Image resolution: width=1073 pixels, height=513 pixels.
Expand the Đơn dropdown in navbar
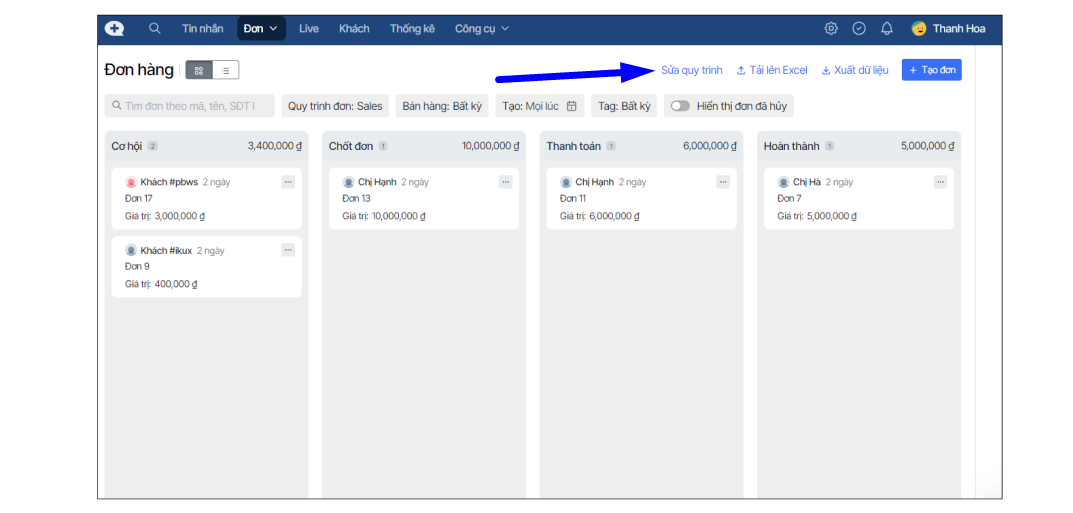click(x=261, y=28)
